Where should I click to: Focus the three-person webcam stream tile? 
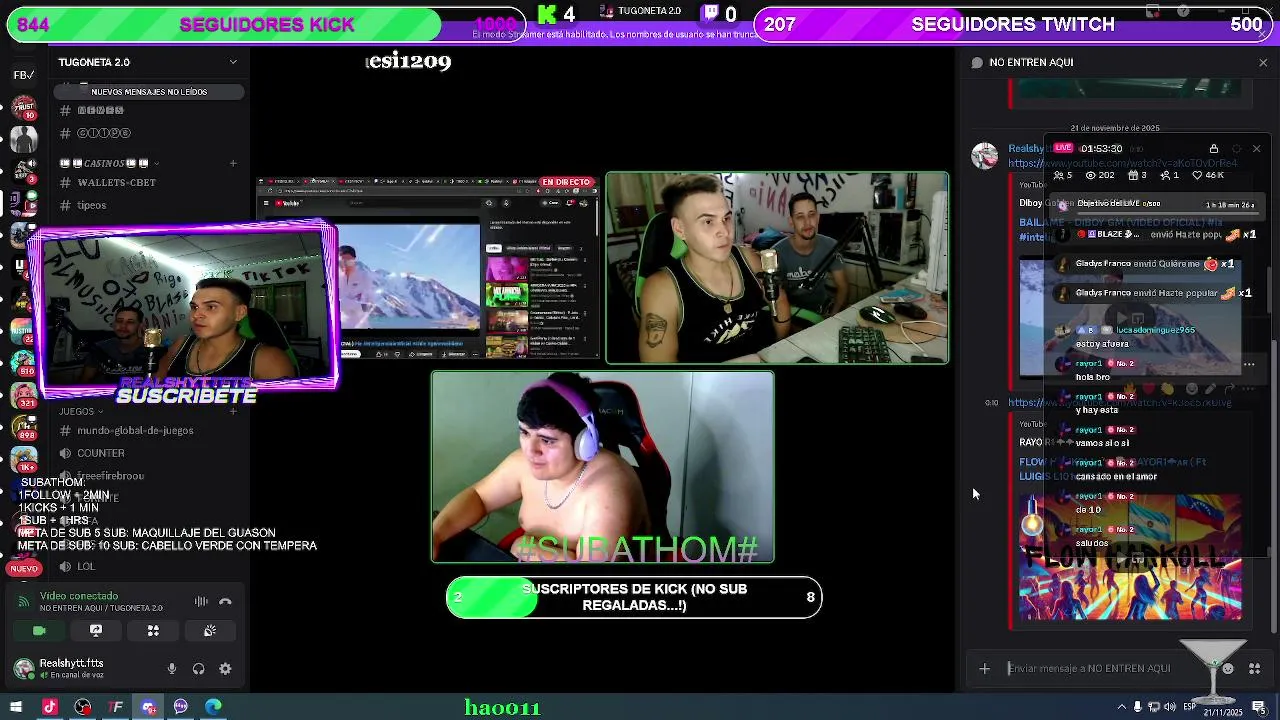[776, 267]
